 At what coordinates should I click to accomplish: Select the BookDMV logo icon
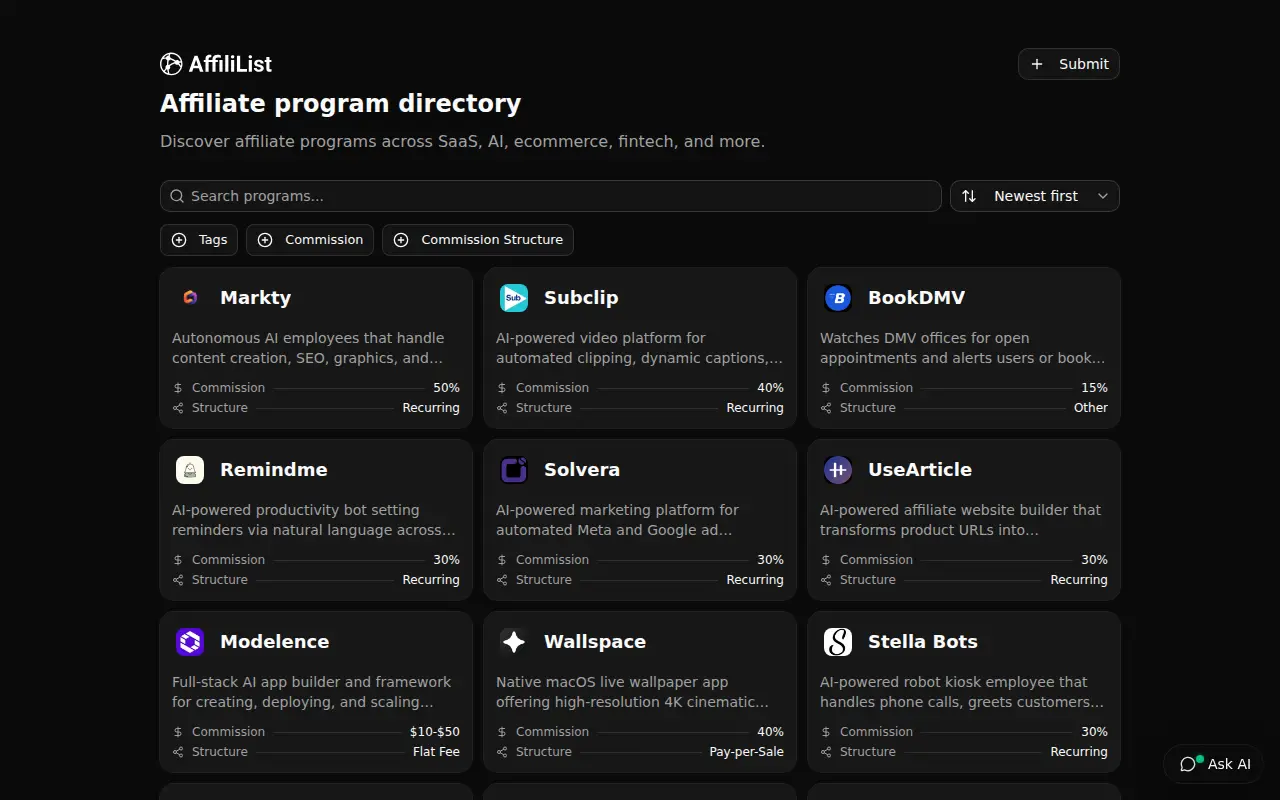(x=838, y=298)
